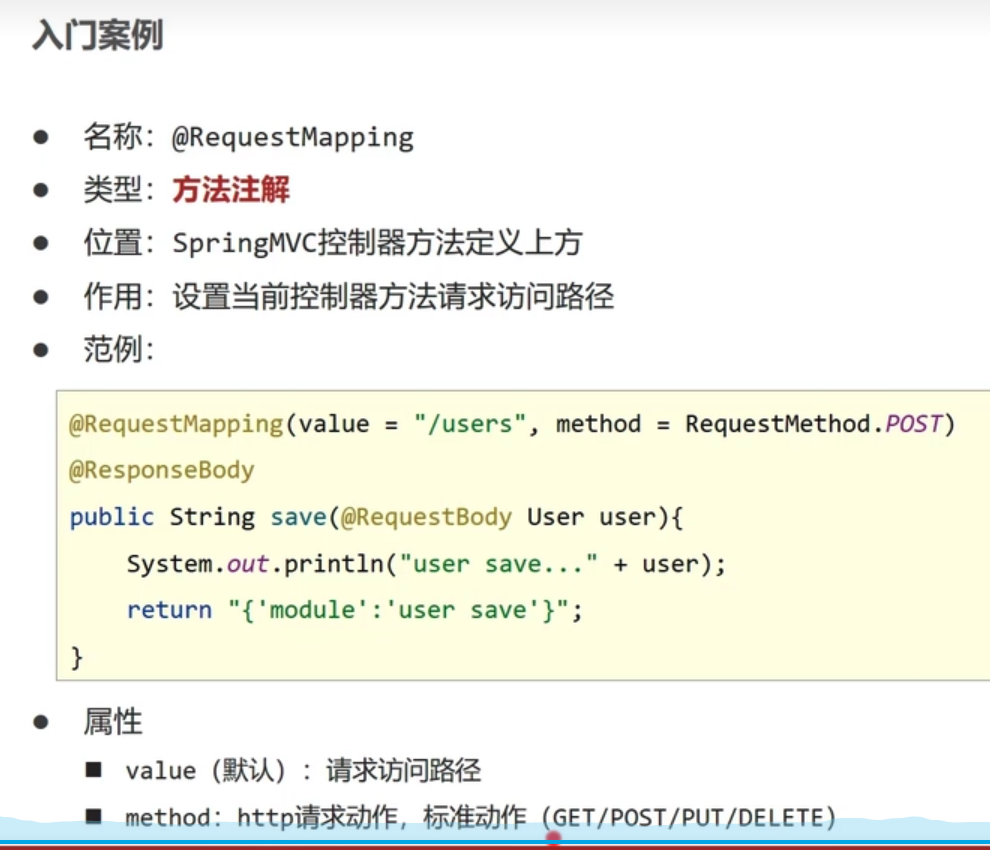Click the video progress marker dot
Screen dimensions: 990x850
pos(553,838)
